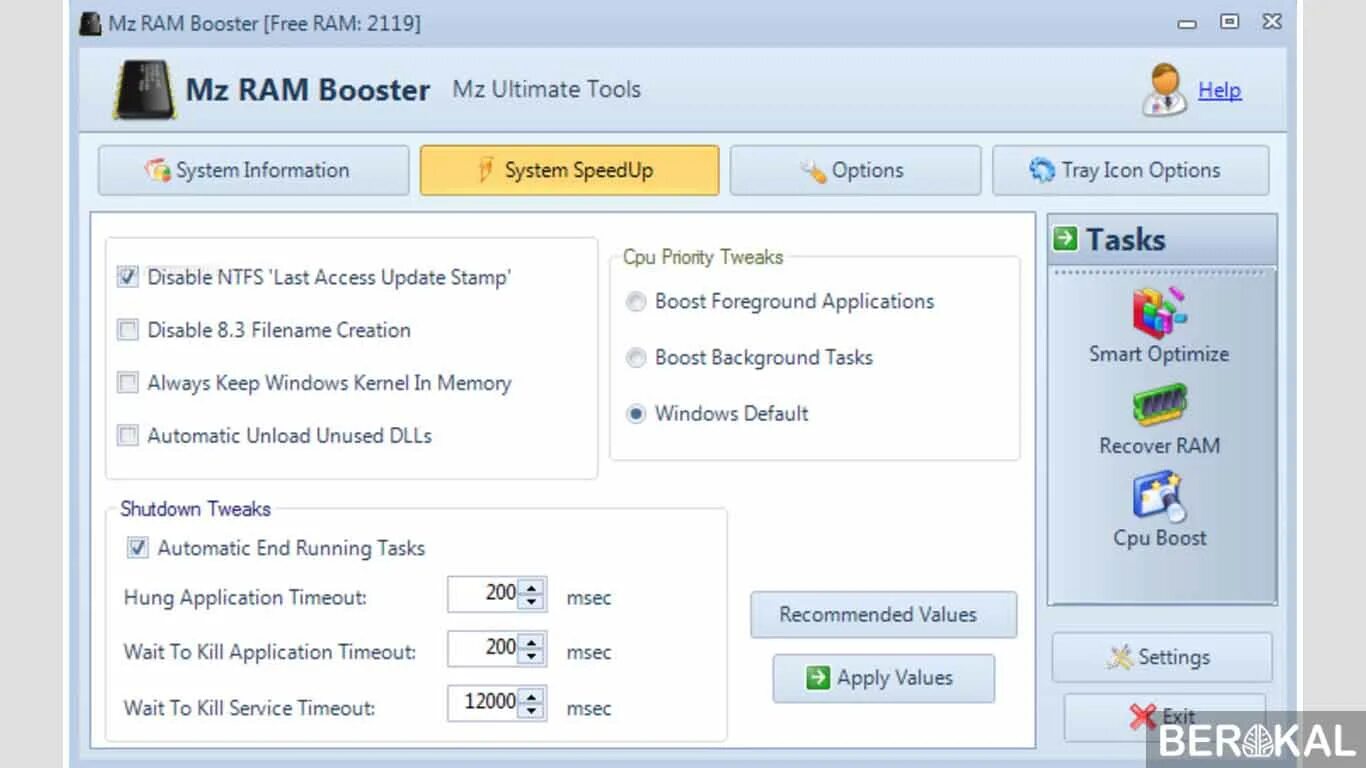Click the Smart Optimize icon
This screenshot has width=1366, height=768.
click(1159, 311)
